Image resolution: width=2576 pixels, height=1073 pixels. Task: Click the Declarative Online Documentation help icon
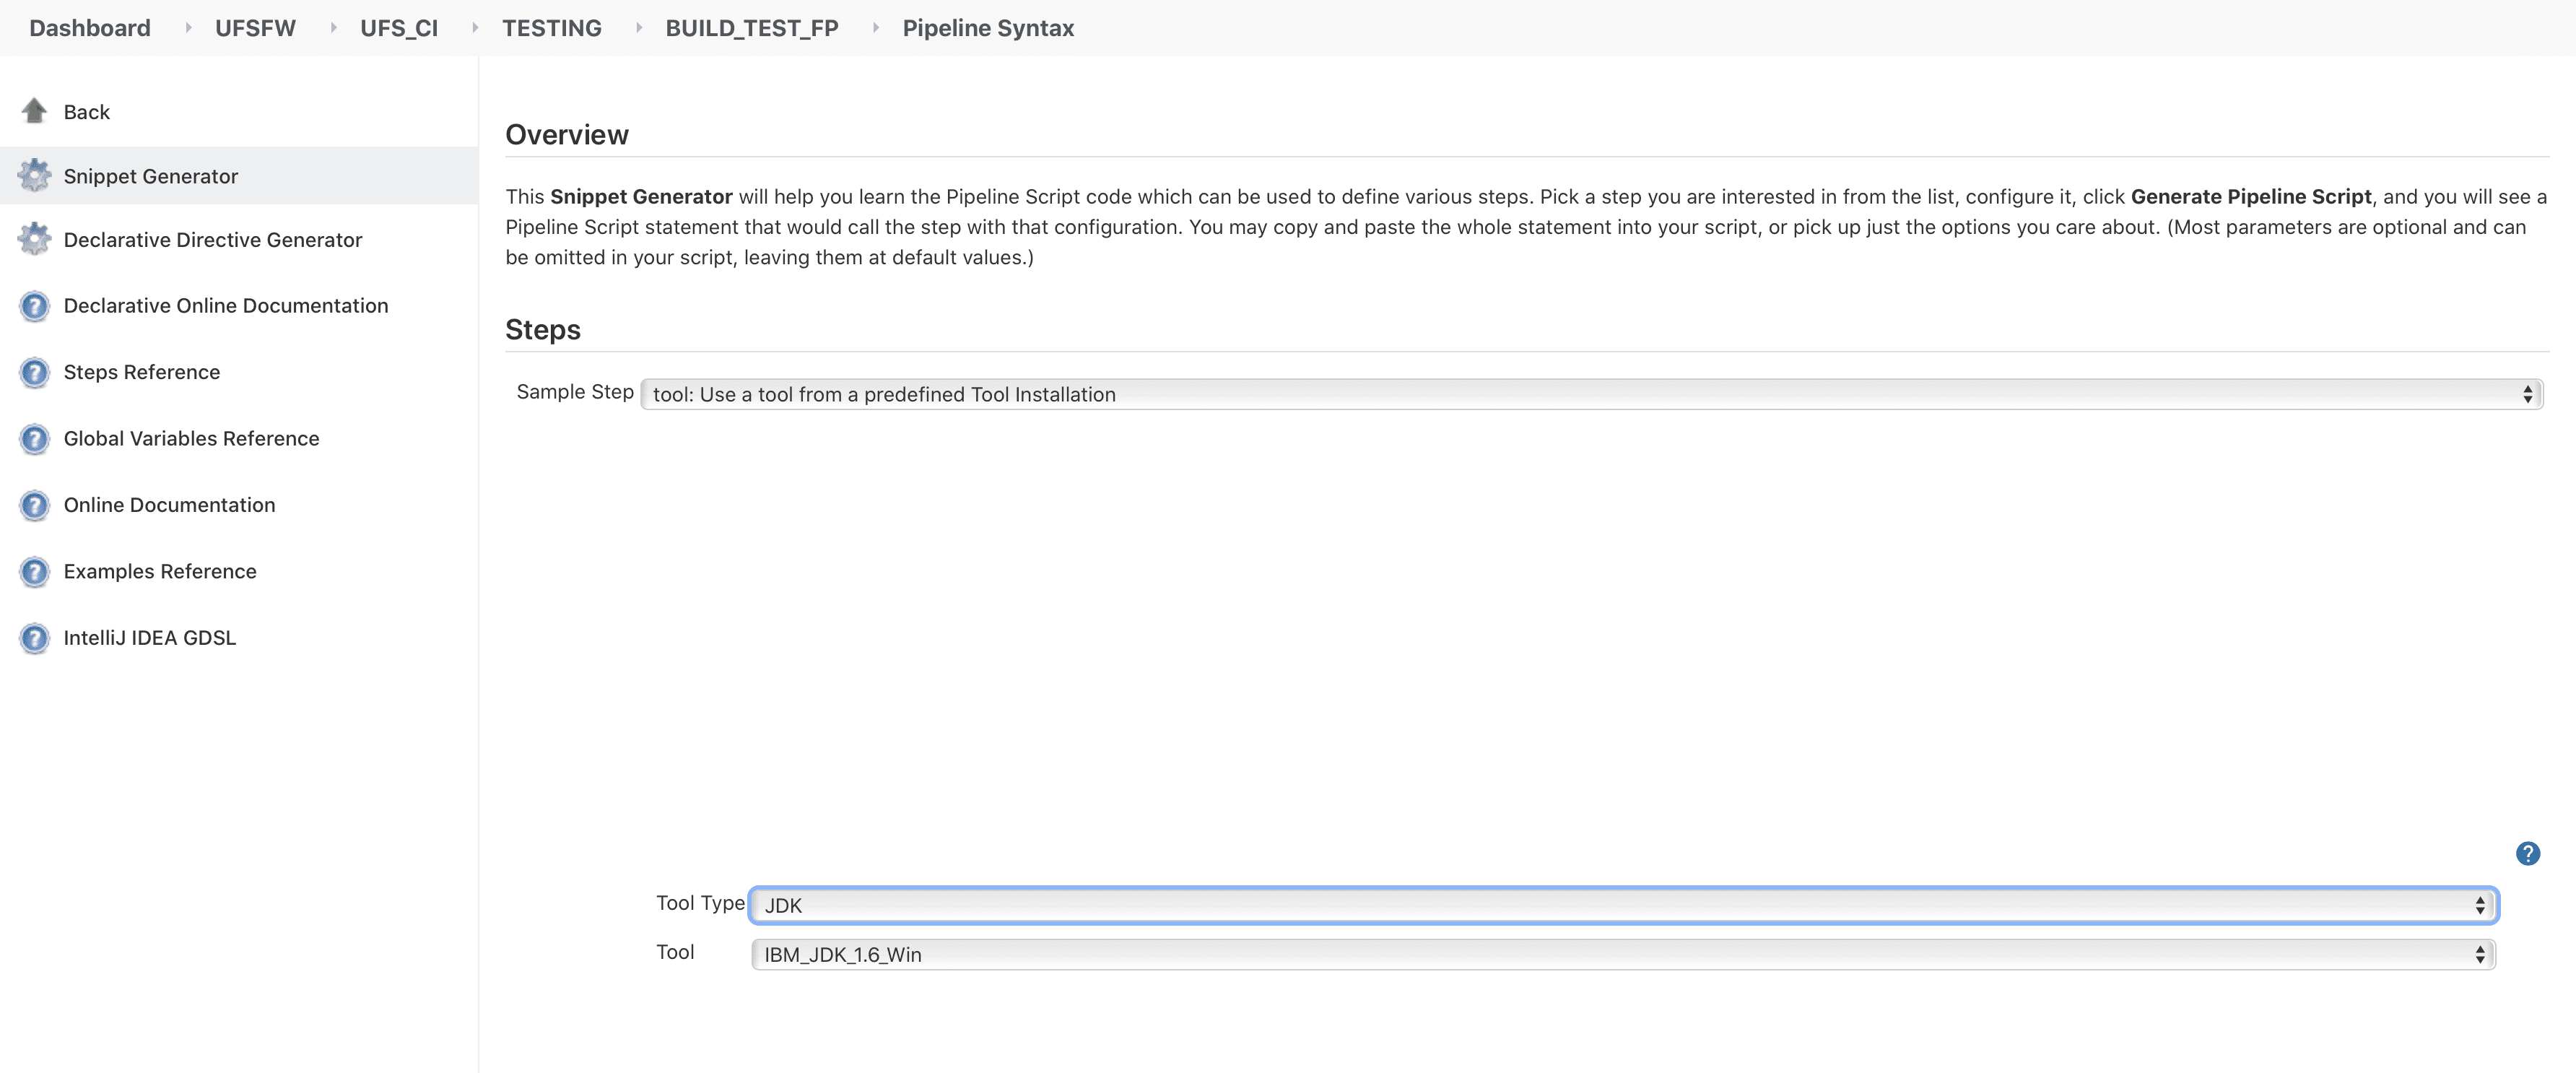pyautogui.click(x=34, y=306)
